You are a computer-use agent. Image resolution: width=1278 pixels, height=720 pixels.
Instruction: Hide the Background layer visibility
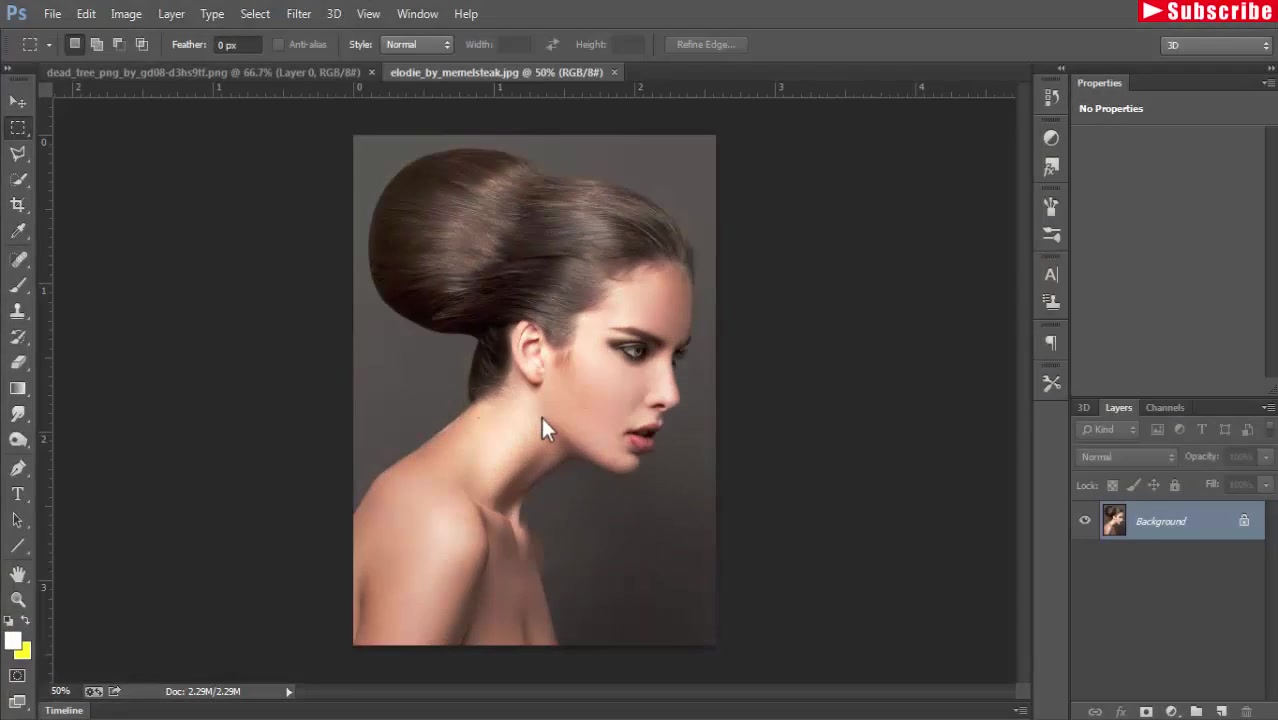(1085, 521)
